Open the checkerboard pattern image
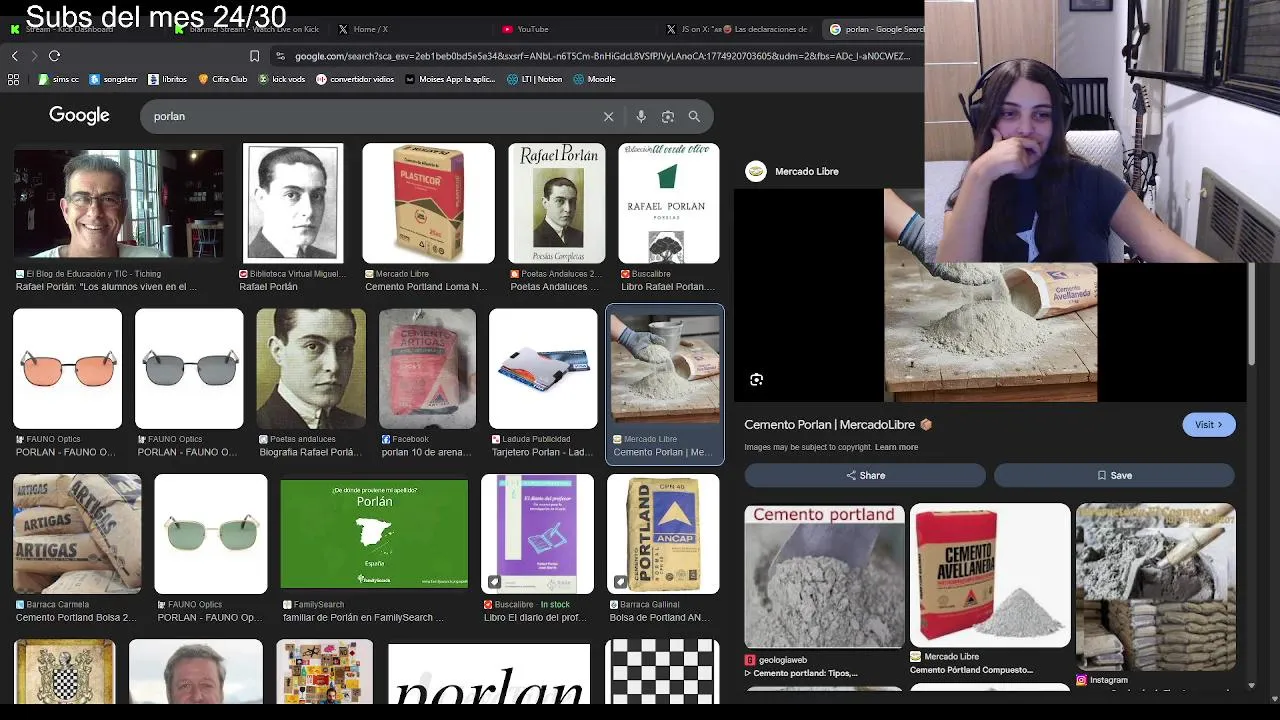This screenshot has height=720, width=1280. (662, 672)
